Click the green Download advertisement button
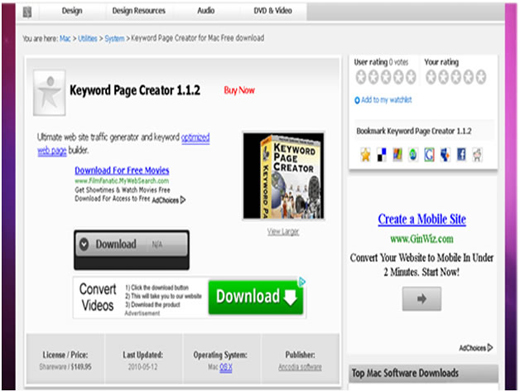 (256, 297)
